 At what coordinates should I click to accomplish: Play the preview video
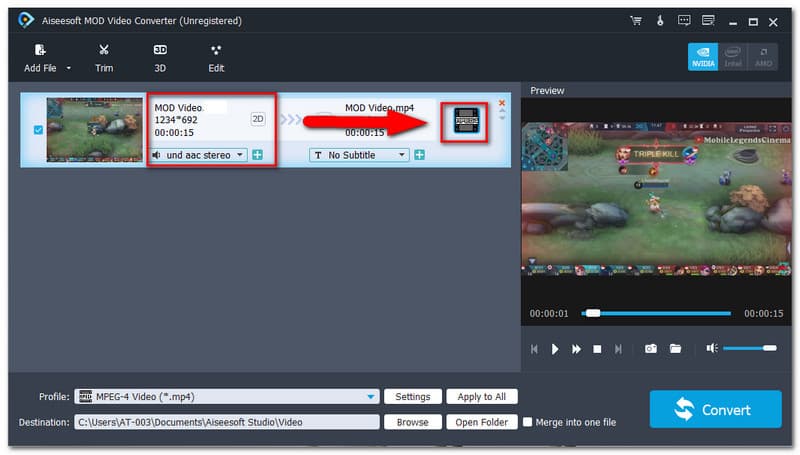(555, 349)
